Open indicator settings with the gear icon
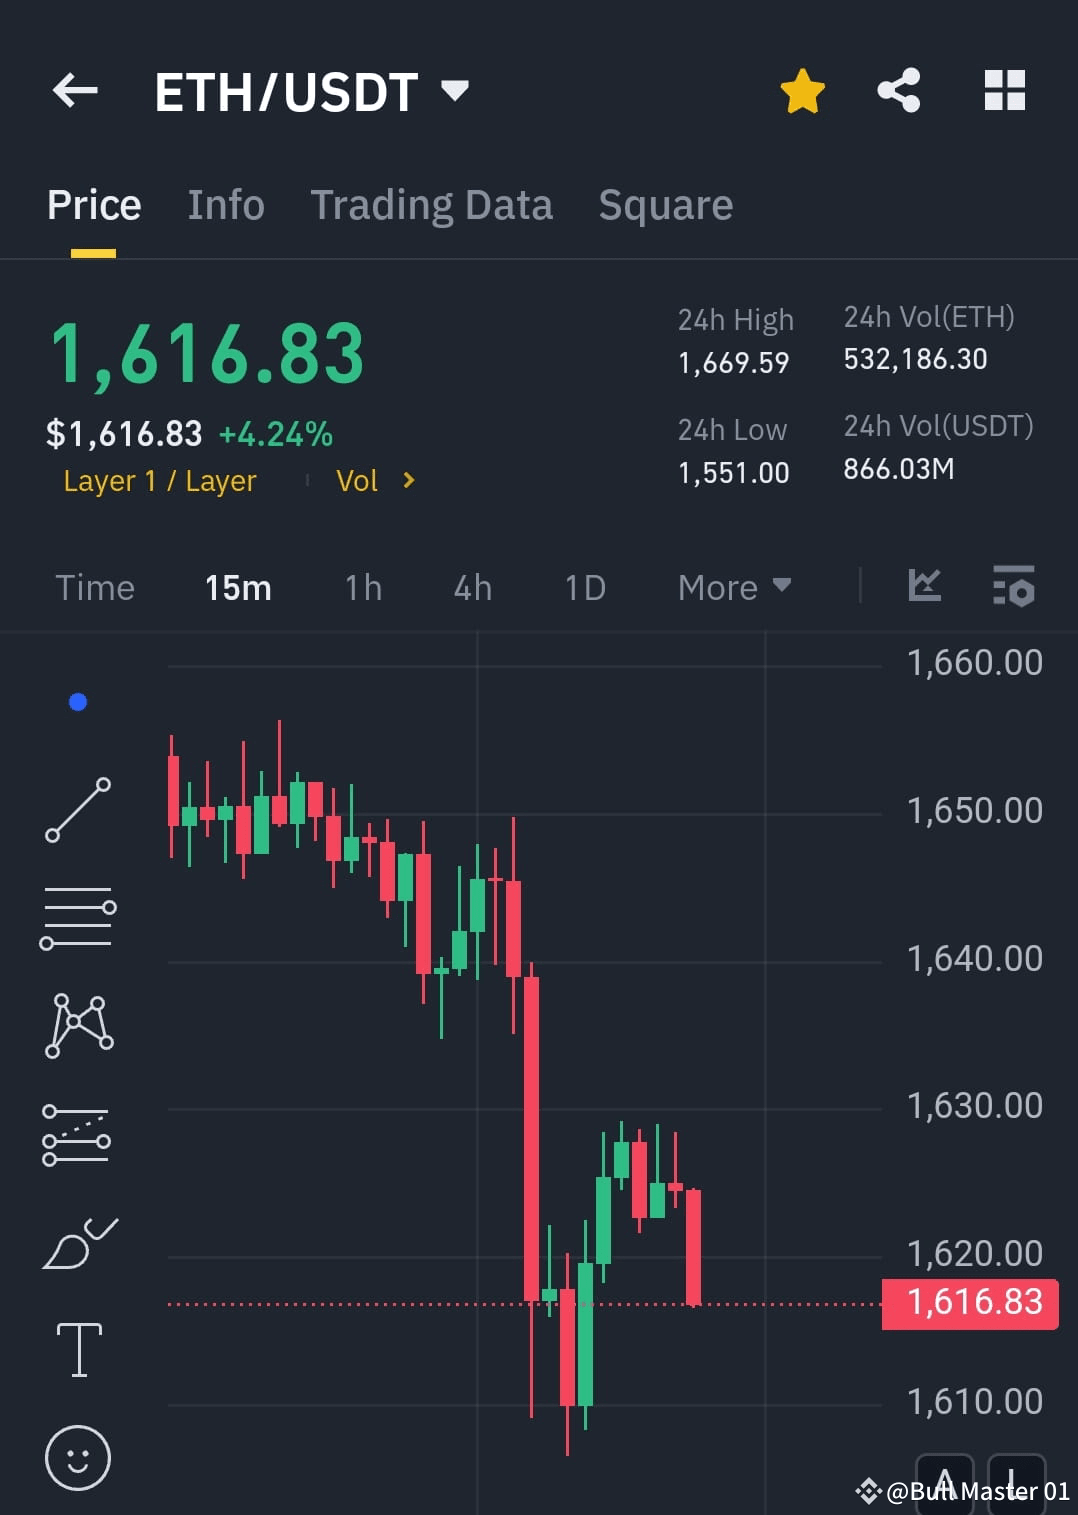The image size is (1078, 1515). pyautogui.click(x=1013, y=588)
